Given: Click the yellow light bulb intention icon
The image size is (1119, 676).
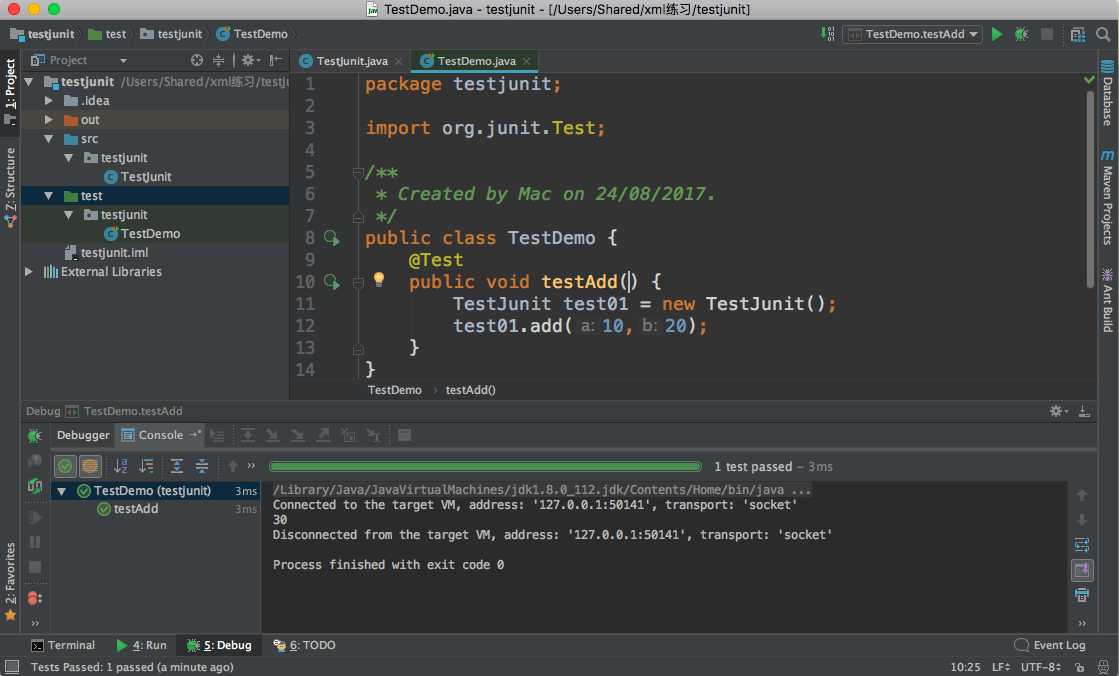Looking at the screenshot, I should click(379, 279).
